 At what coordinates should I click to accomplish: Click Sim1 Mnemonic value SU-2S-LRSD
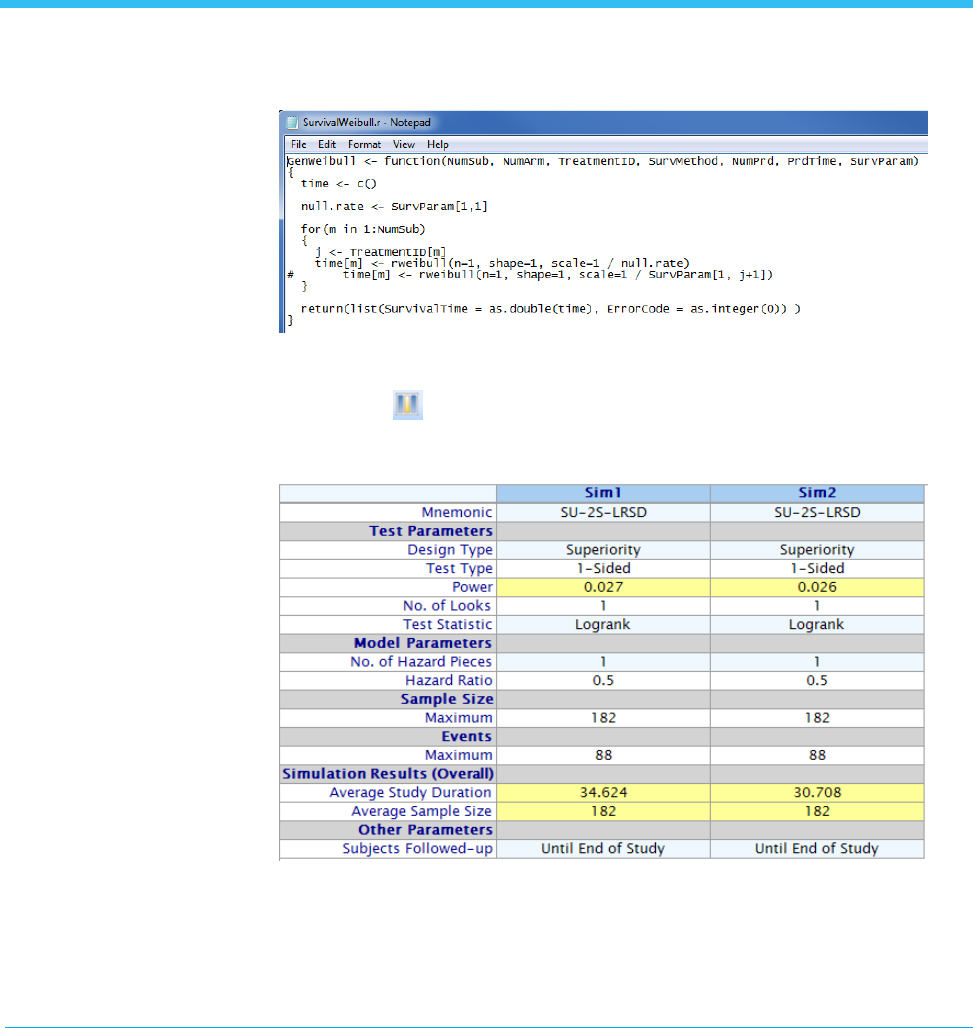(x=603, y=512)
